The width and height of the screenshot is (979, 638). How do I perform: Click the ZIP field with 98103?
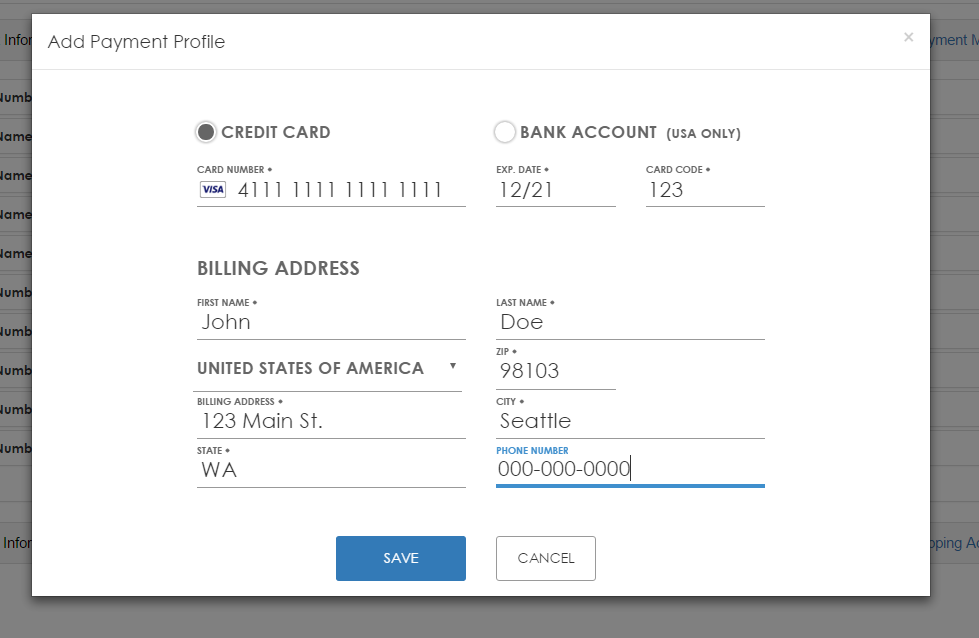(x=555, y=371)
